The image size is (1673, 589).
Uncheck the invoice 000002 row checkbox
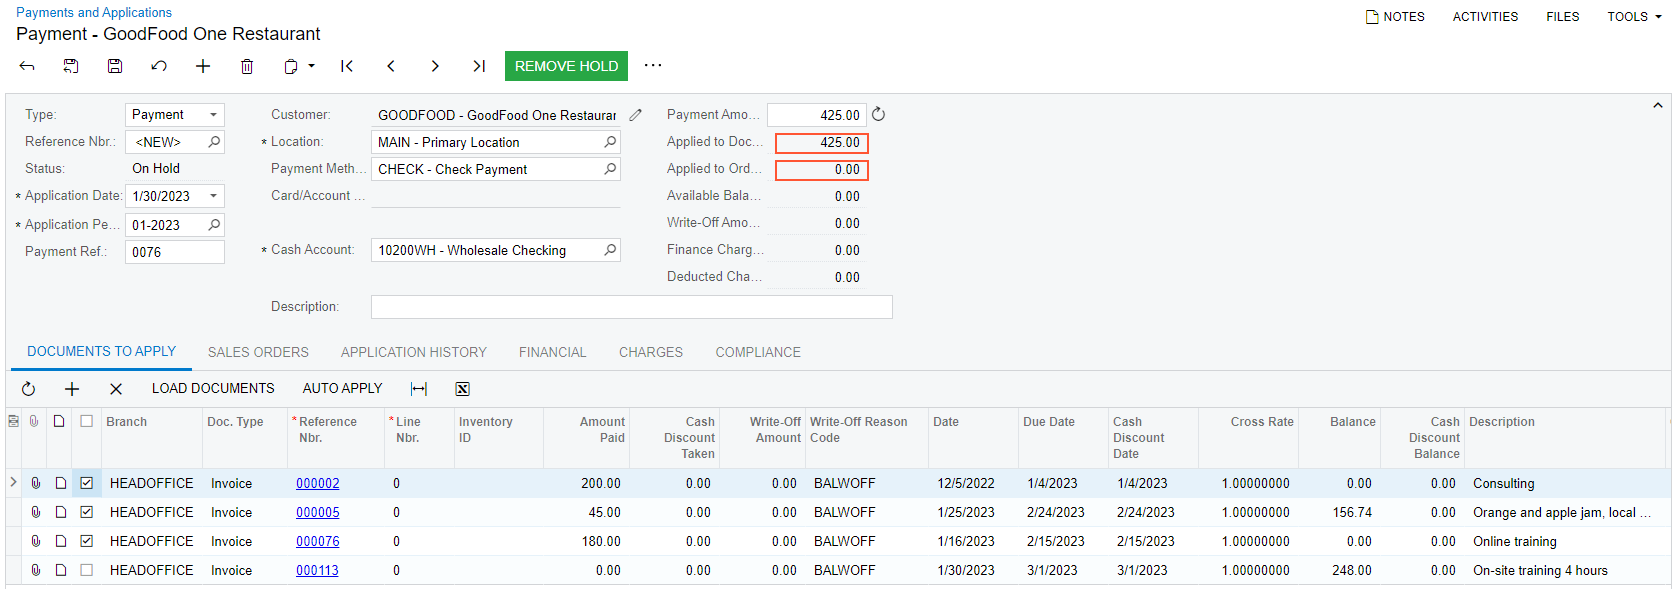(87, 483)
